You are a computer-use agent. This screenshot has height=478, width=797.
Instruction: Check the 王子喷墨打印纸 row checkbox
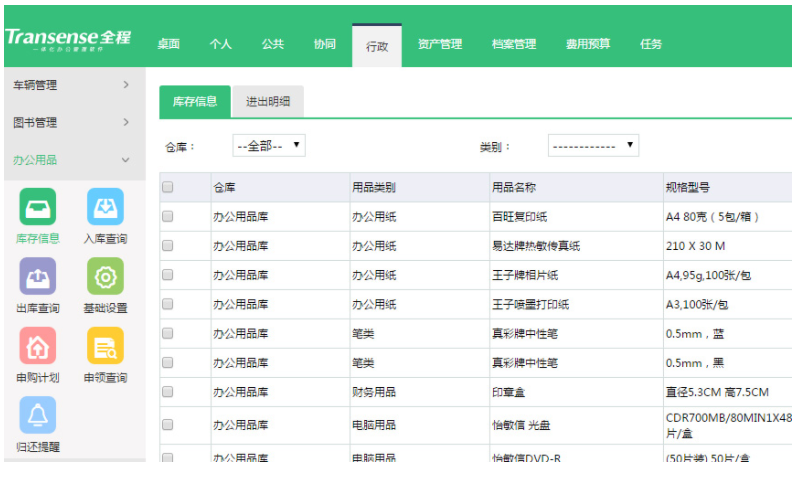(x=168, y=304)
